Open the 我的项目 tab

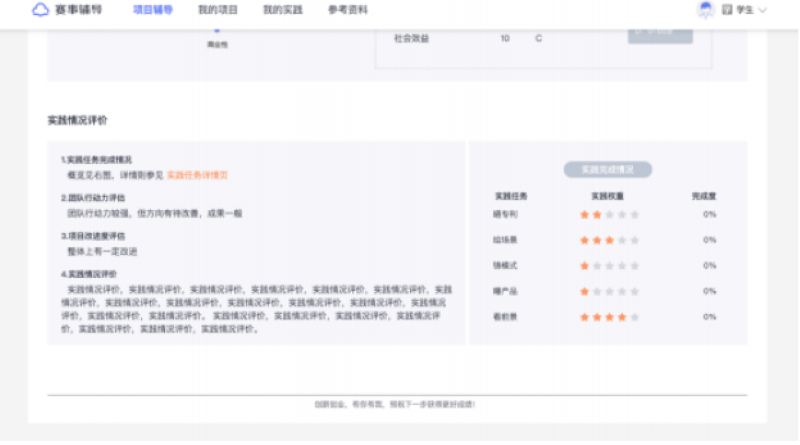[x=217, y=10]
